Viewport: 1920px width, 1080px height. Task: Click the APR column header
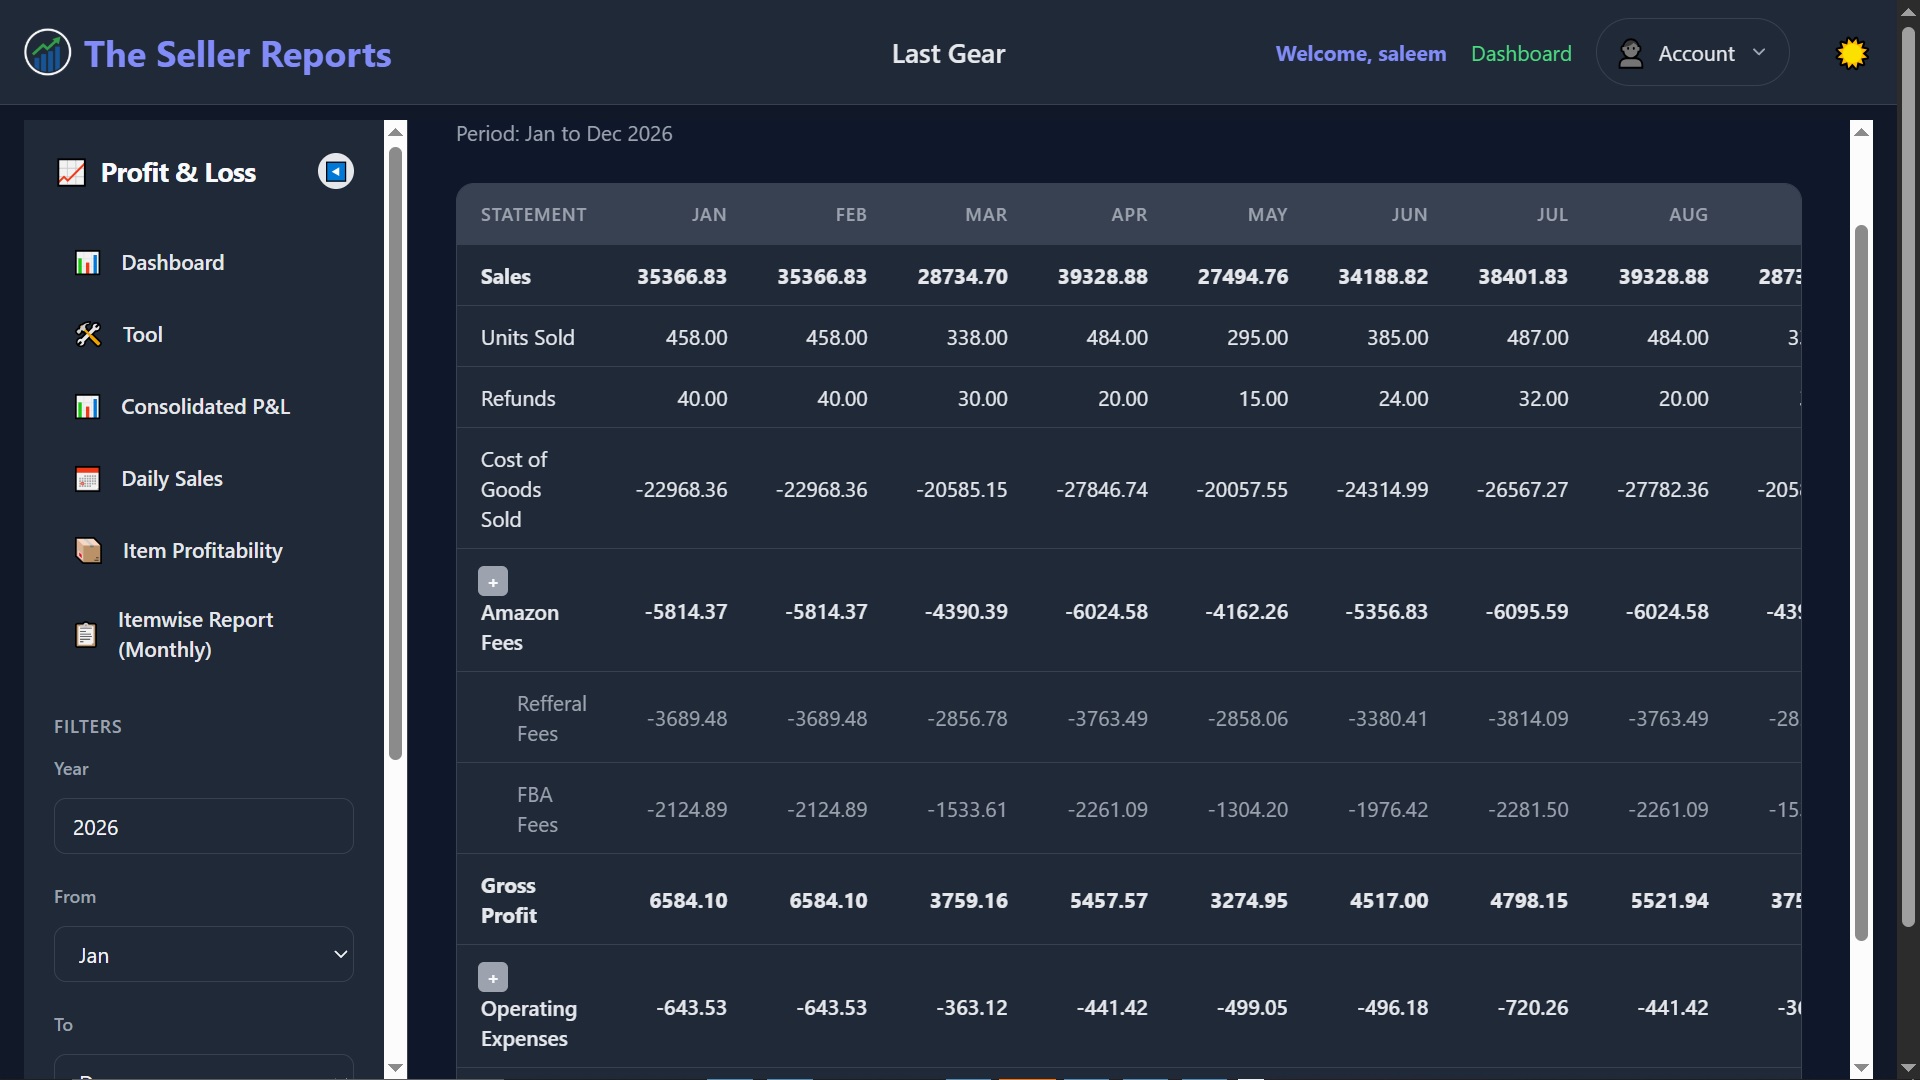point(1129,215)
